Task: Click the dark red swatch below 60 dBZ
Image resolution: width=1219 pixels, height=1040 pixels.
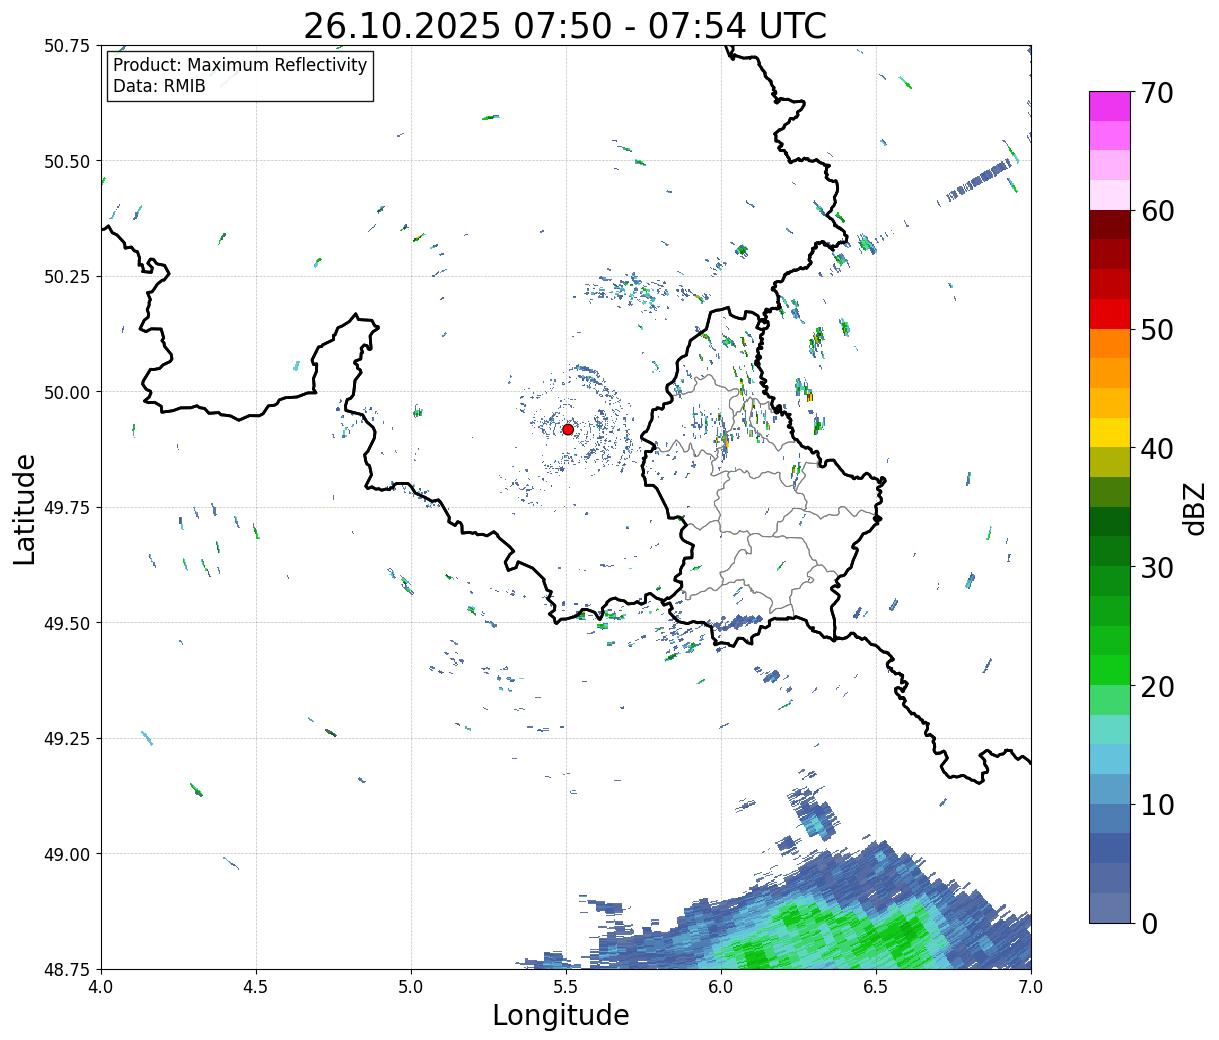Action: 1110,224
